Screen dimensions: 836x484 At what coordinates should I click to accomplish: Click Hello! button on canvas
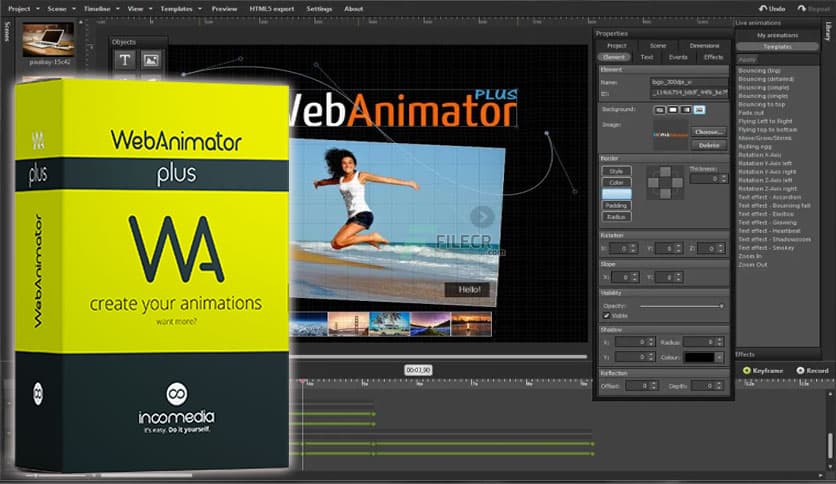468,290
